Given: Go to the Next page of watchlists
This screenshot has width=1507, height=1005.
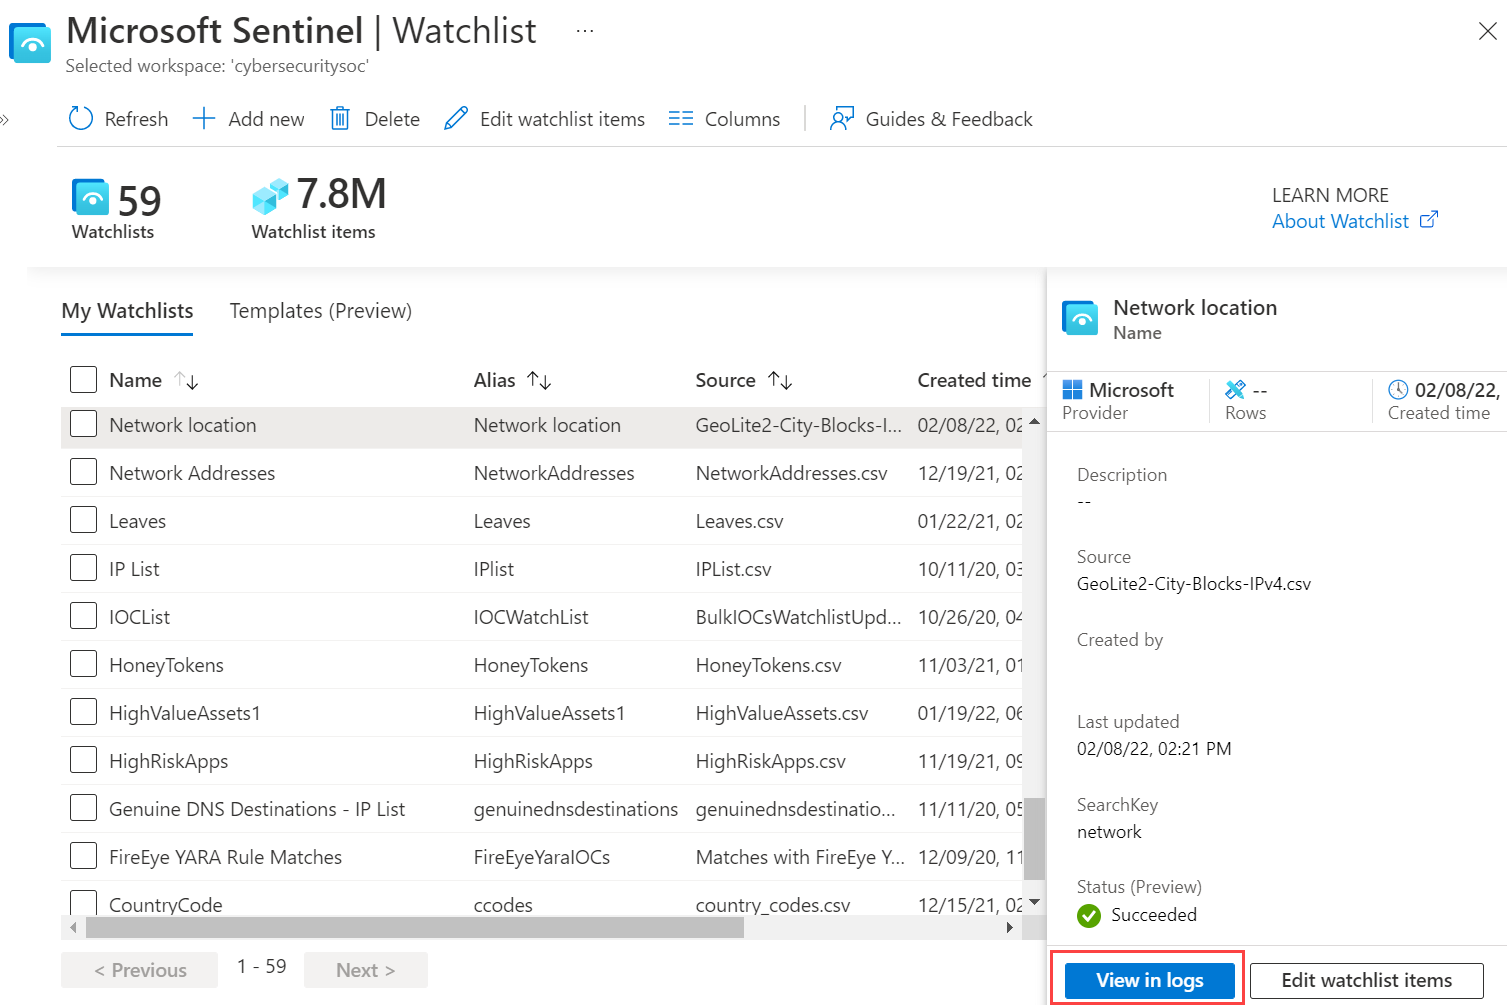Looking at the screenshot, I should (365, 970).
